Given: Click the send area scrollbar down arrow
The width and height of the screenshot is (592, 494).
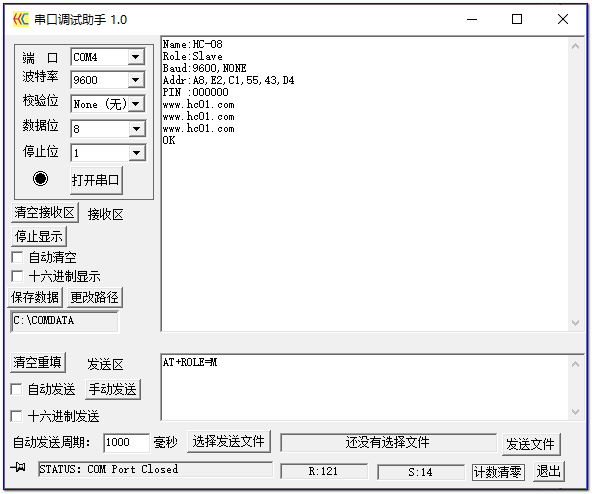Looking at the screenshot, I should [576, 412].
